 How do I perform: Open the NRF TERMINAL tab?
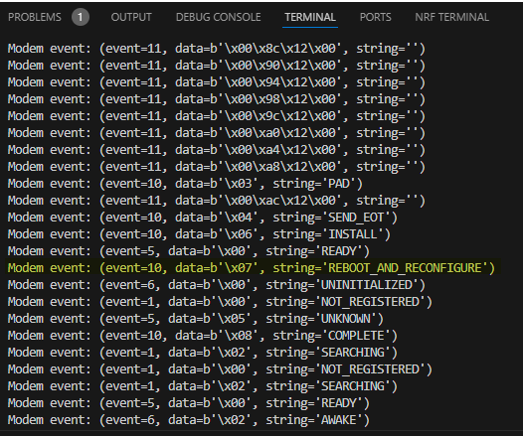coord(452,17)
